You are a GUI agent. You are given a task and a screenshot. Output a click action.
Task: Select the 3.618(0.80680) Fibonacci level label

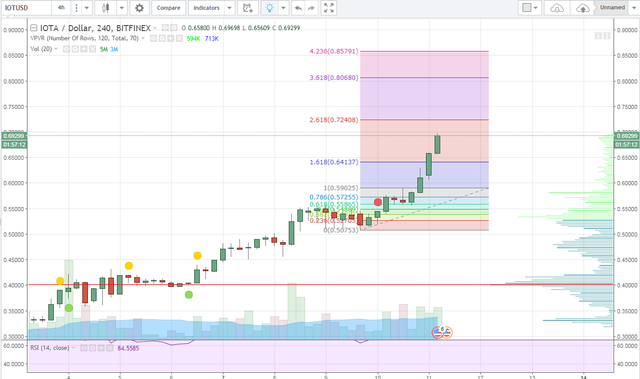pyautogui.click(x=334, y=78)
